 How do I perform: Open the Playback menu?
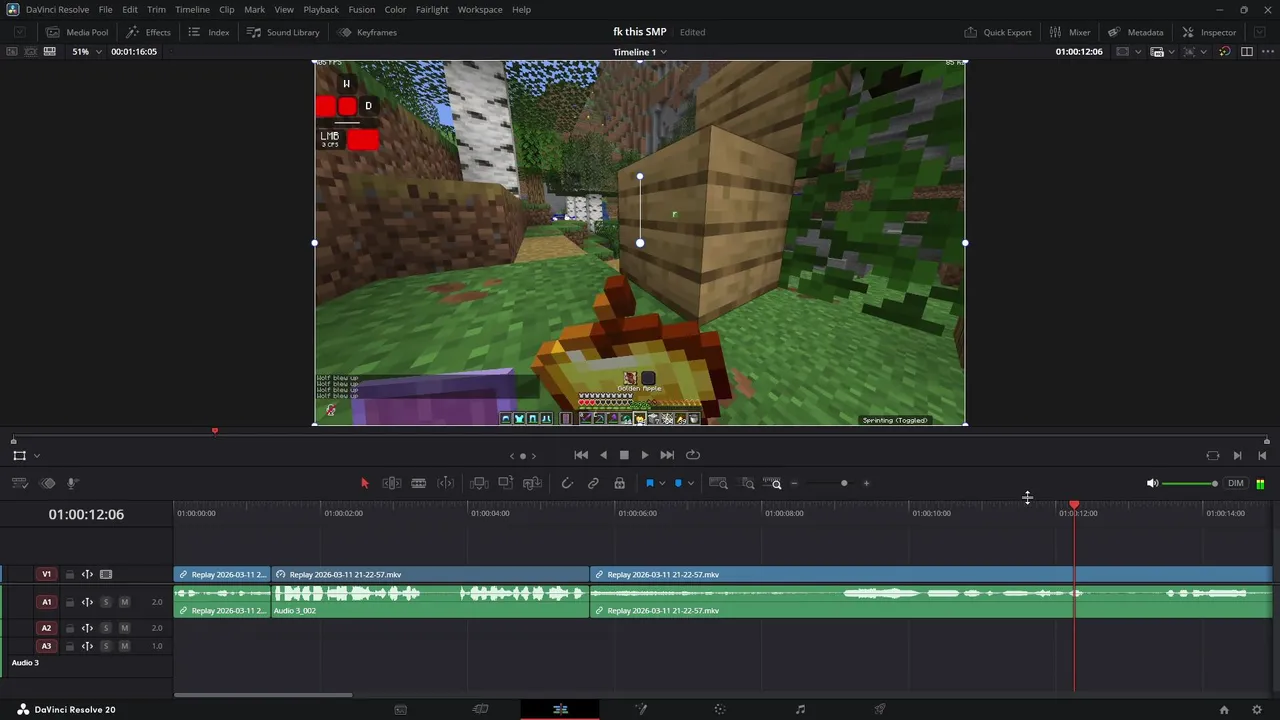(321, 9)
